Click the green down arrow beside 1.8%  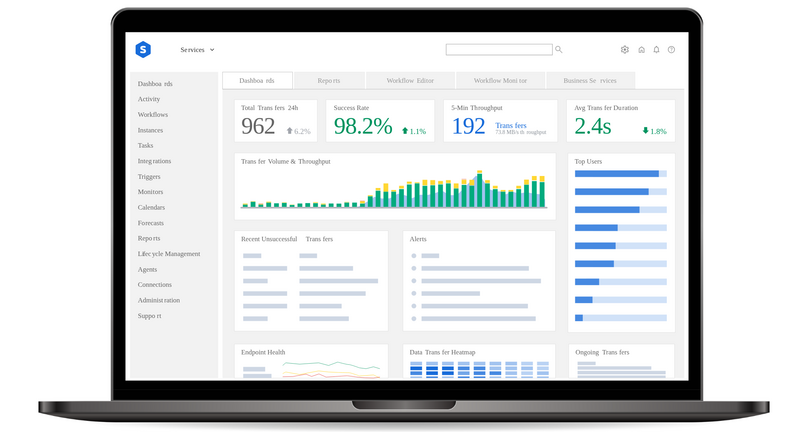tap(645, 131)
